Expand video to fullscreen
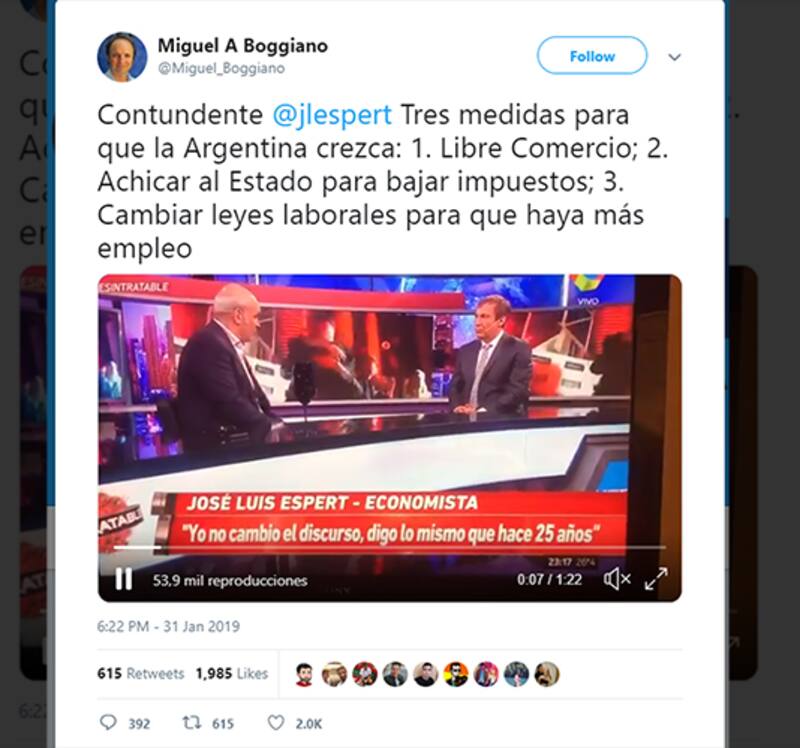 [656, 579]
